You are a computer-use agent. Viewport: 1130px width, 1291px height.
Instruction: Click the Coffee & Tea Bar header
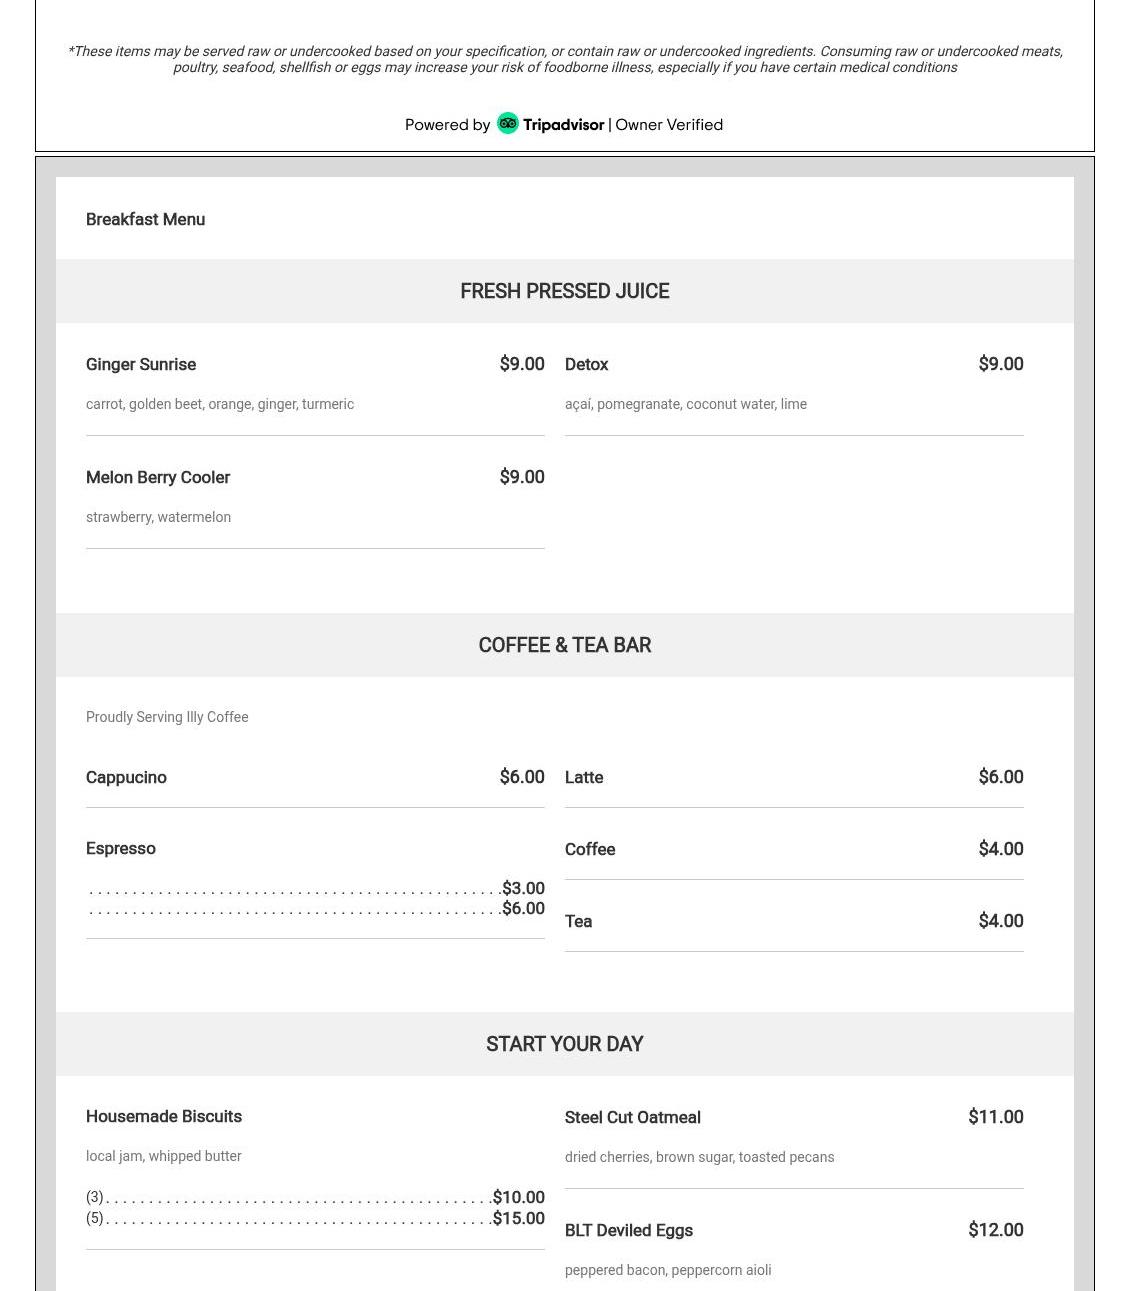564,645
